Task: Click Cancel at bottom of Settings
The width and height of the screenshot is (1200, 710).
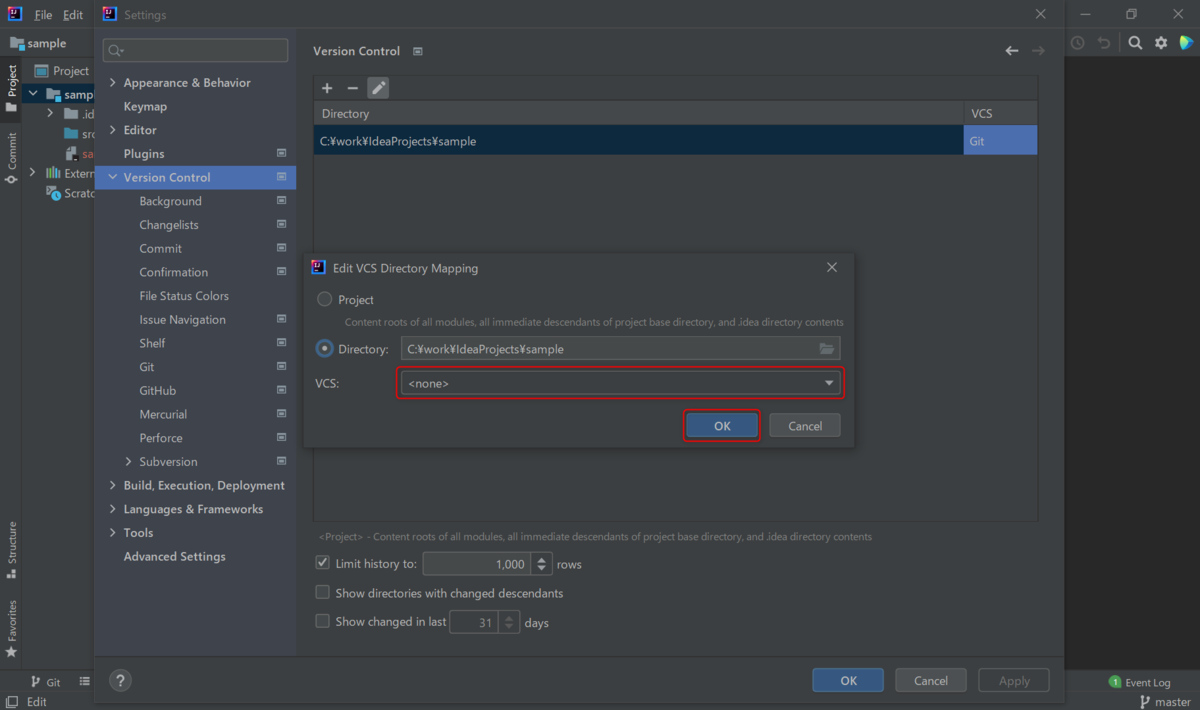Action: pos(931,681)
